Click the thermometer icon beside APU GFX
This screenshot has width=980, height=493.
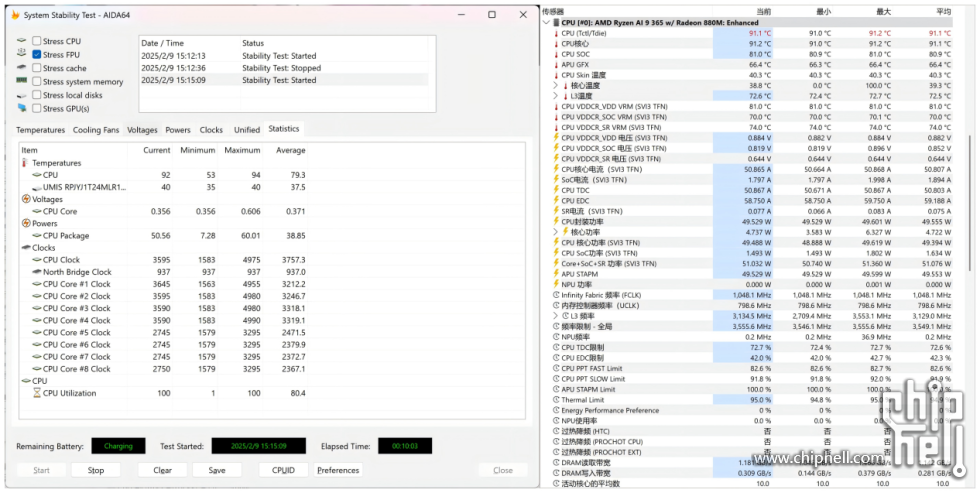[x=556, y=64]
